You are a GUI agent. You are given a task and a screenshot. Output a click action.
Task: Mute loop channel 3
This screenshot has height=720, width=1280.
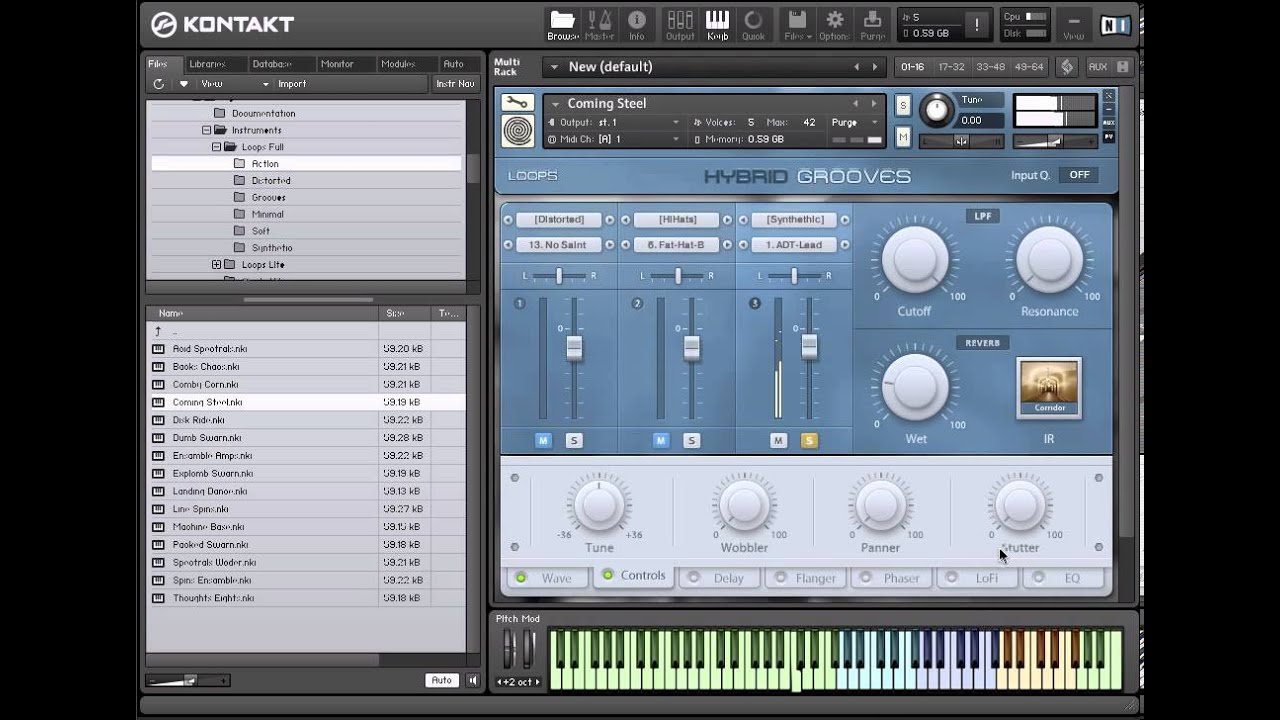(779, 440)
